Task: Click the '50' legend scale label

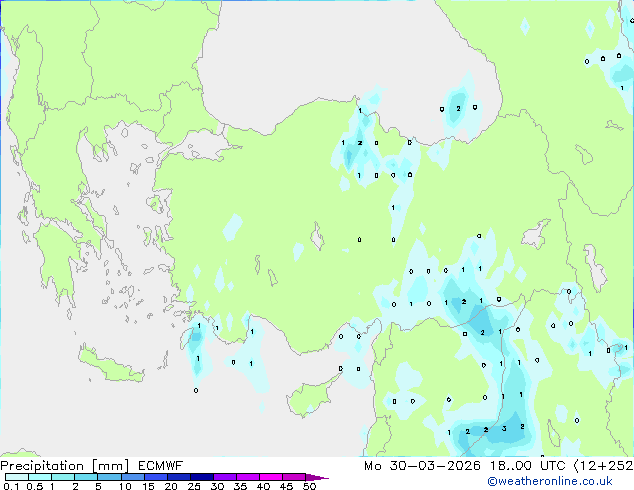Action: (309, 486)
